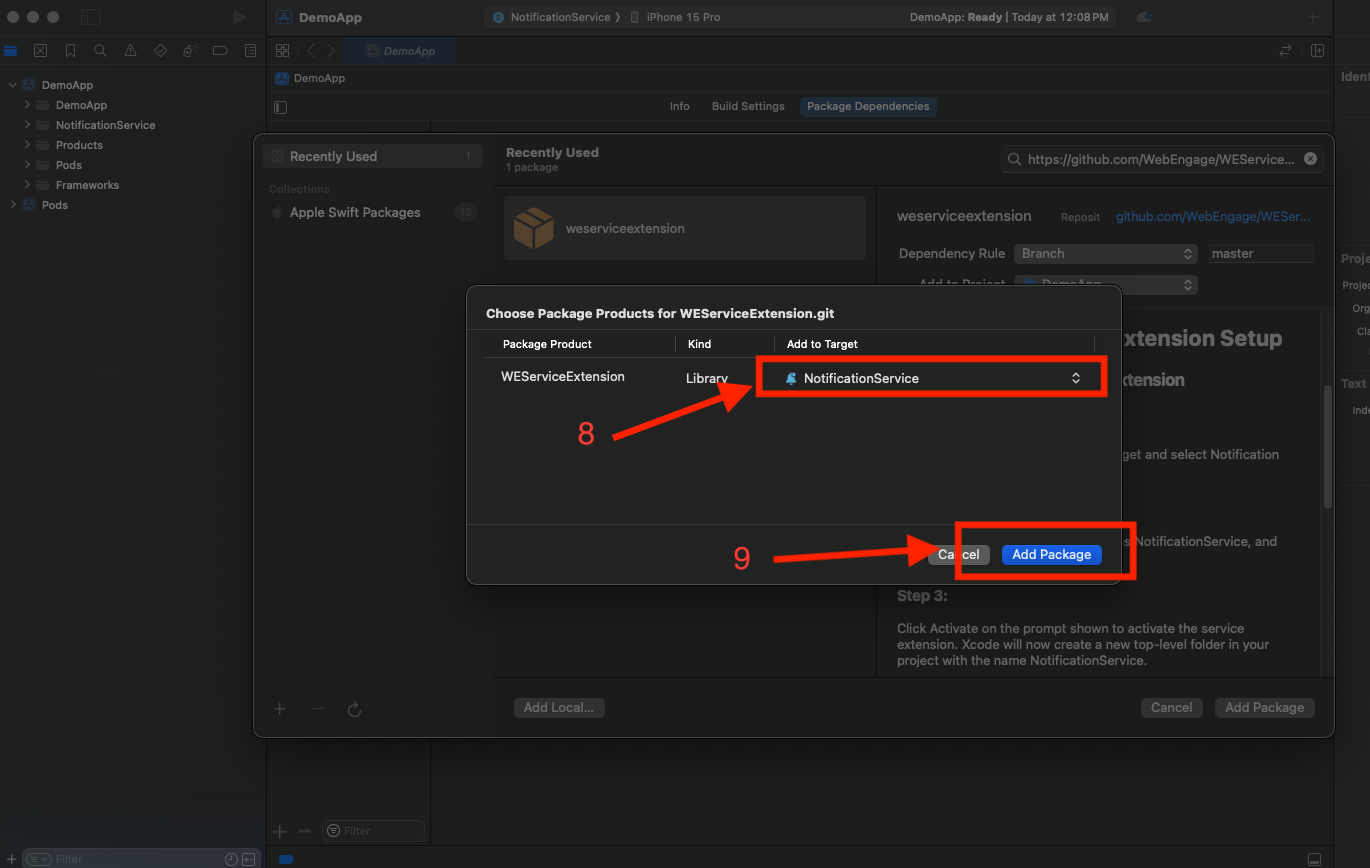Open the related items grid icon
Image resolution: width=1370 pixels, height=868 pixels.
[283, 50]
